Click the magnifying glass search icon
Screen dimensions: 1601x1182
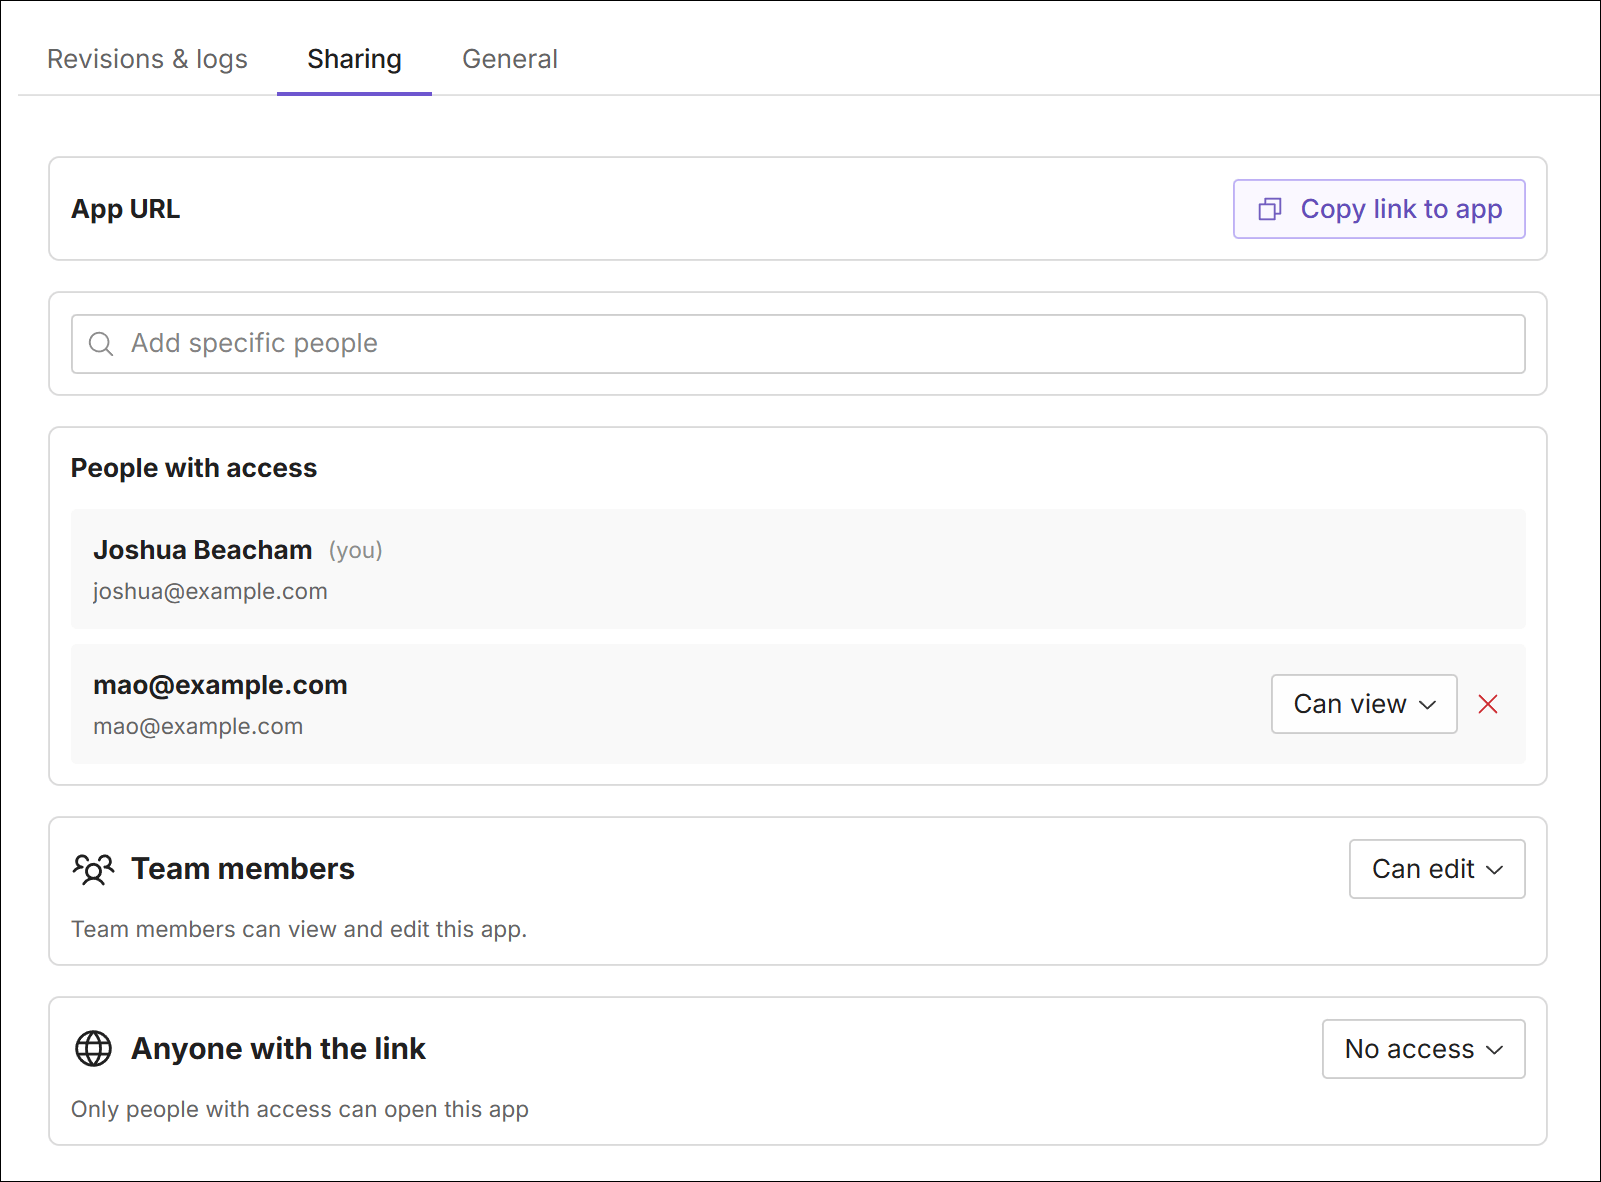click(x=101, y=343)
